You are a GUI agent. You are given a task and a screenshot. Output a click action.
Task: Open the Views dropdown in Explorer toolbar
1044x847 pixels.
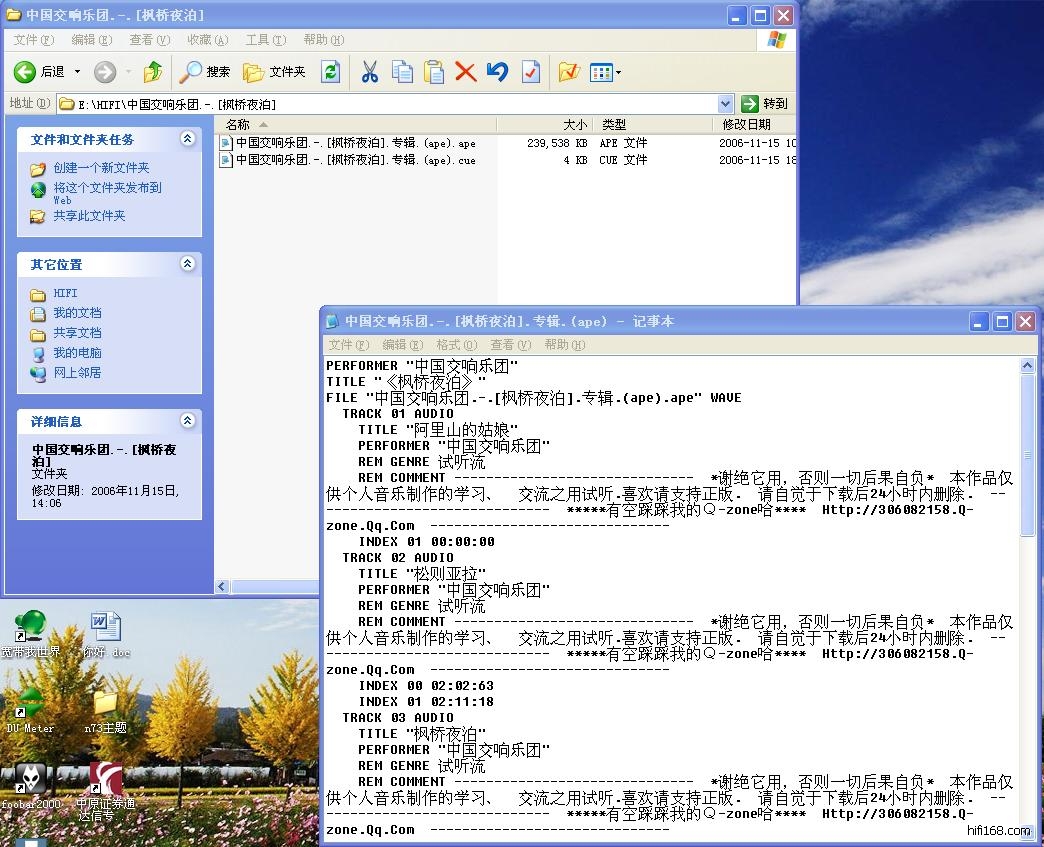pos(606,72)
